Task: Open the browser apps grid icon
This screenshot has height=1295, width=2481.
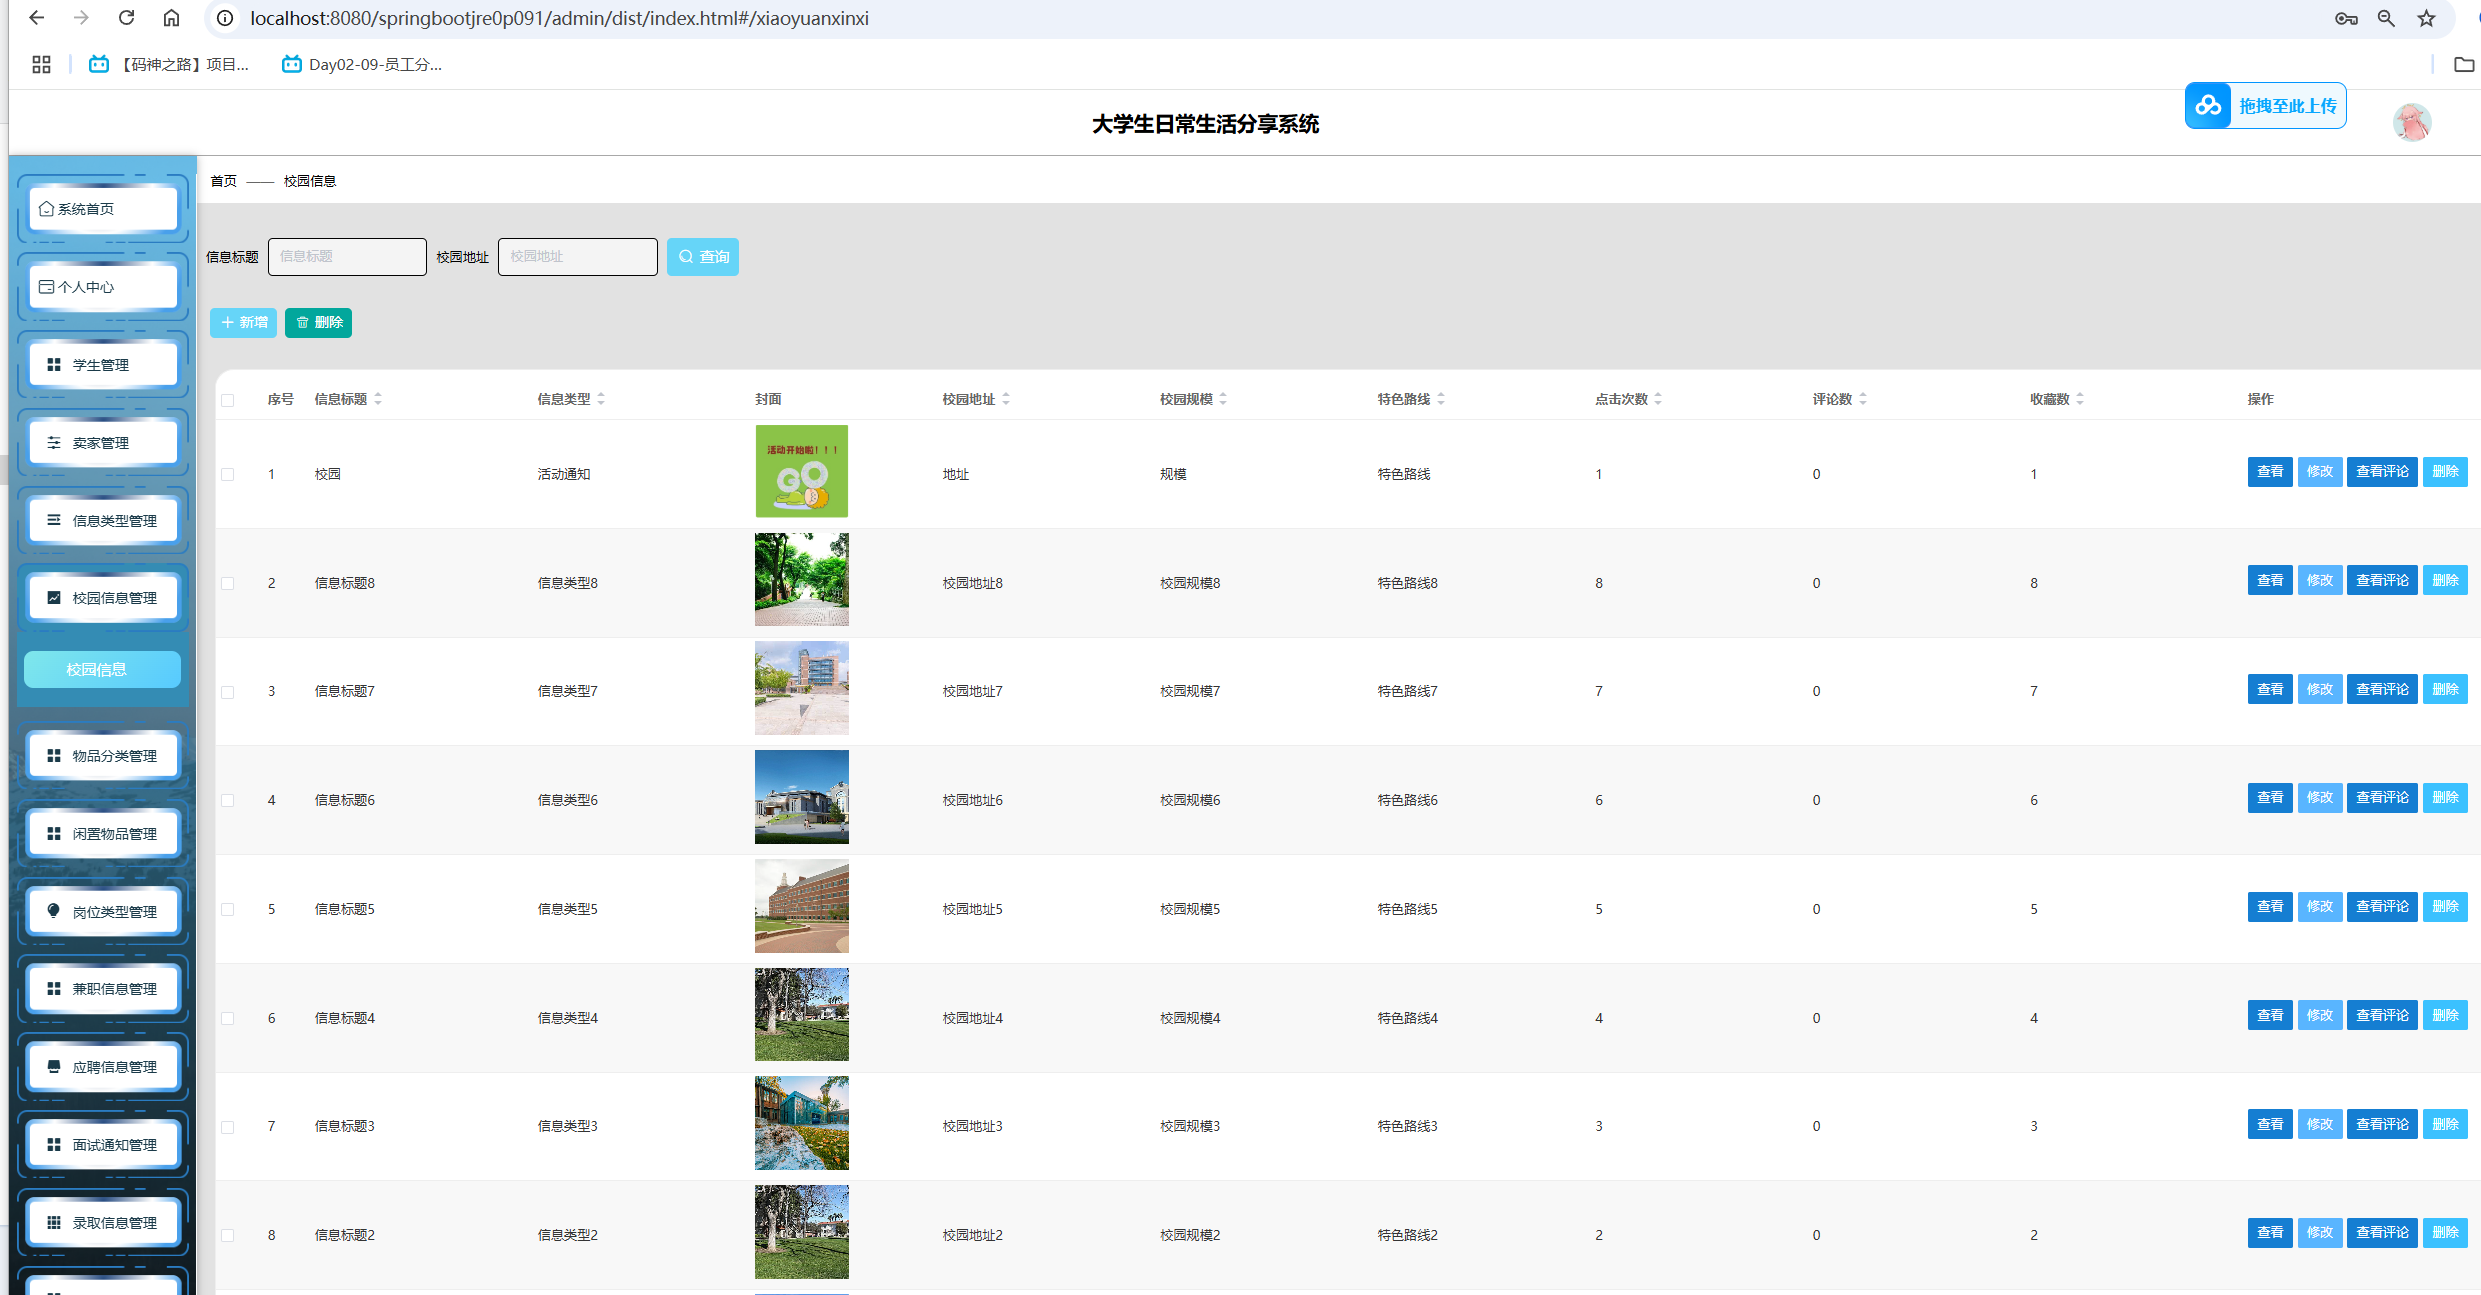Action: coord(41,64)
